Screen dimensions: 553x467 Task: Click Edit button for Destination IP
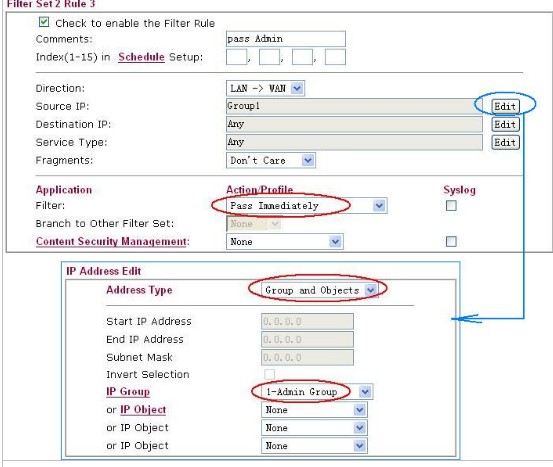point(505,124)
